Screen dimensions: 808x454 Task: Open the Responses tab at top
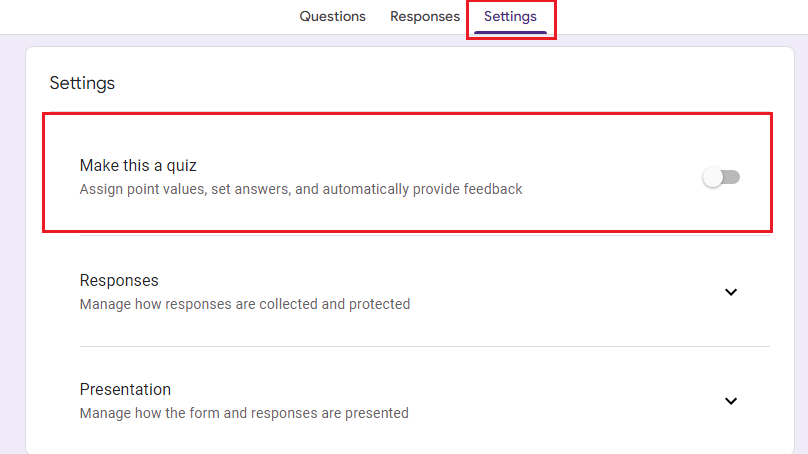pos(425,16)
